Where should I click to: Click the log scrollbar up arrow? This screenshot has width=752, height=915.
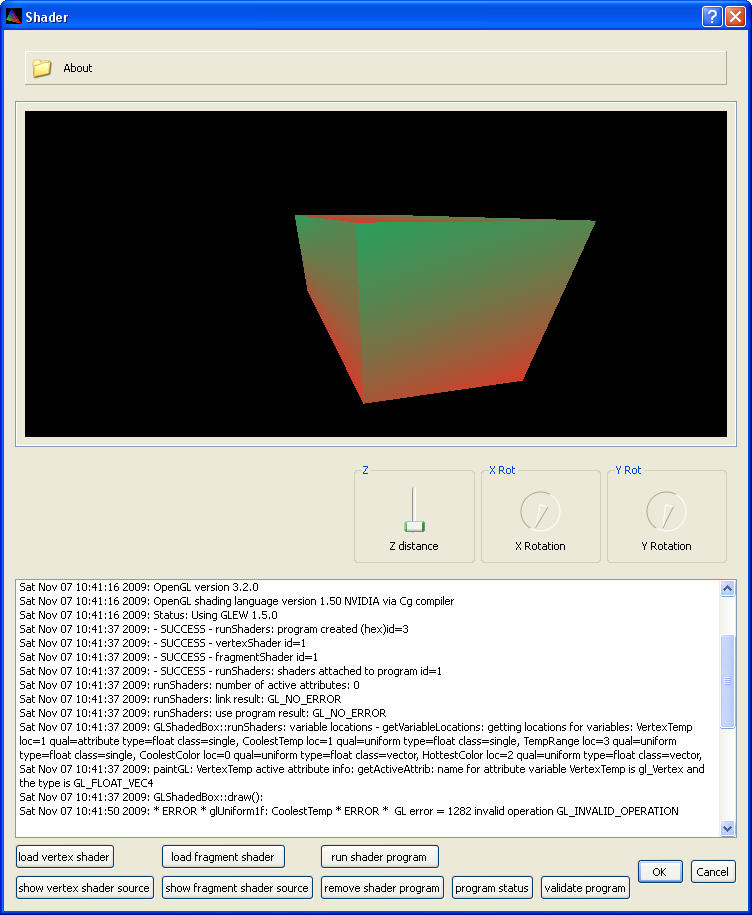point(727,588)
